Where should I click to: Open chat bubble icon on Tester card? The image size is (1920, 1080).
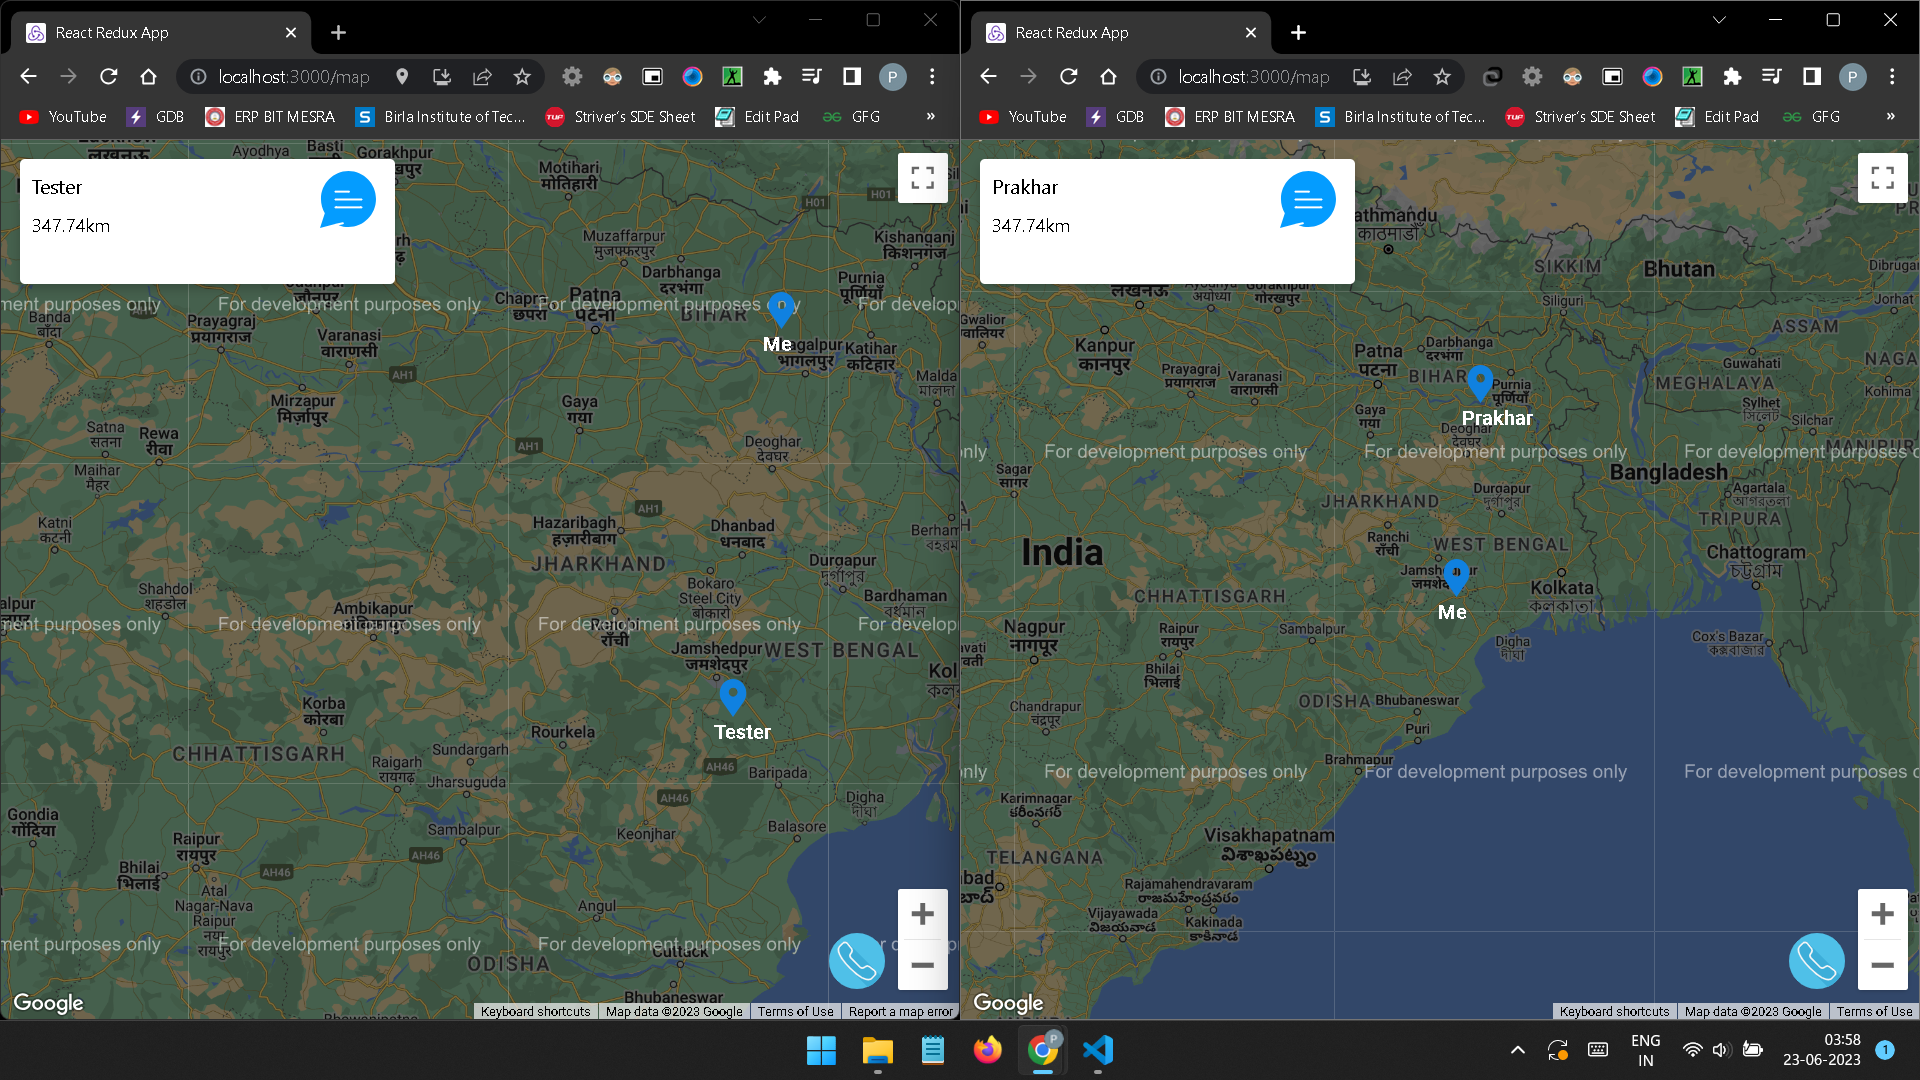pos(347,200)
